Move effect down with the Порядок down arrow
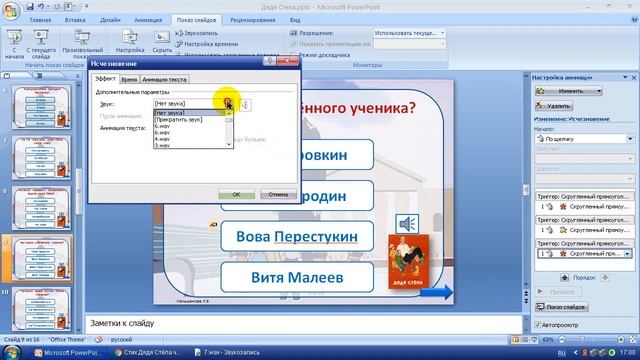 [x=605, y=278]
